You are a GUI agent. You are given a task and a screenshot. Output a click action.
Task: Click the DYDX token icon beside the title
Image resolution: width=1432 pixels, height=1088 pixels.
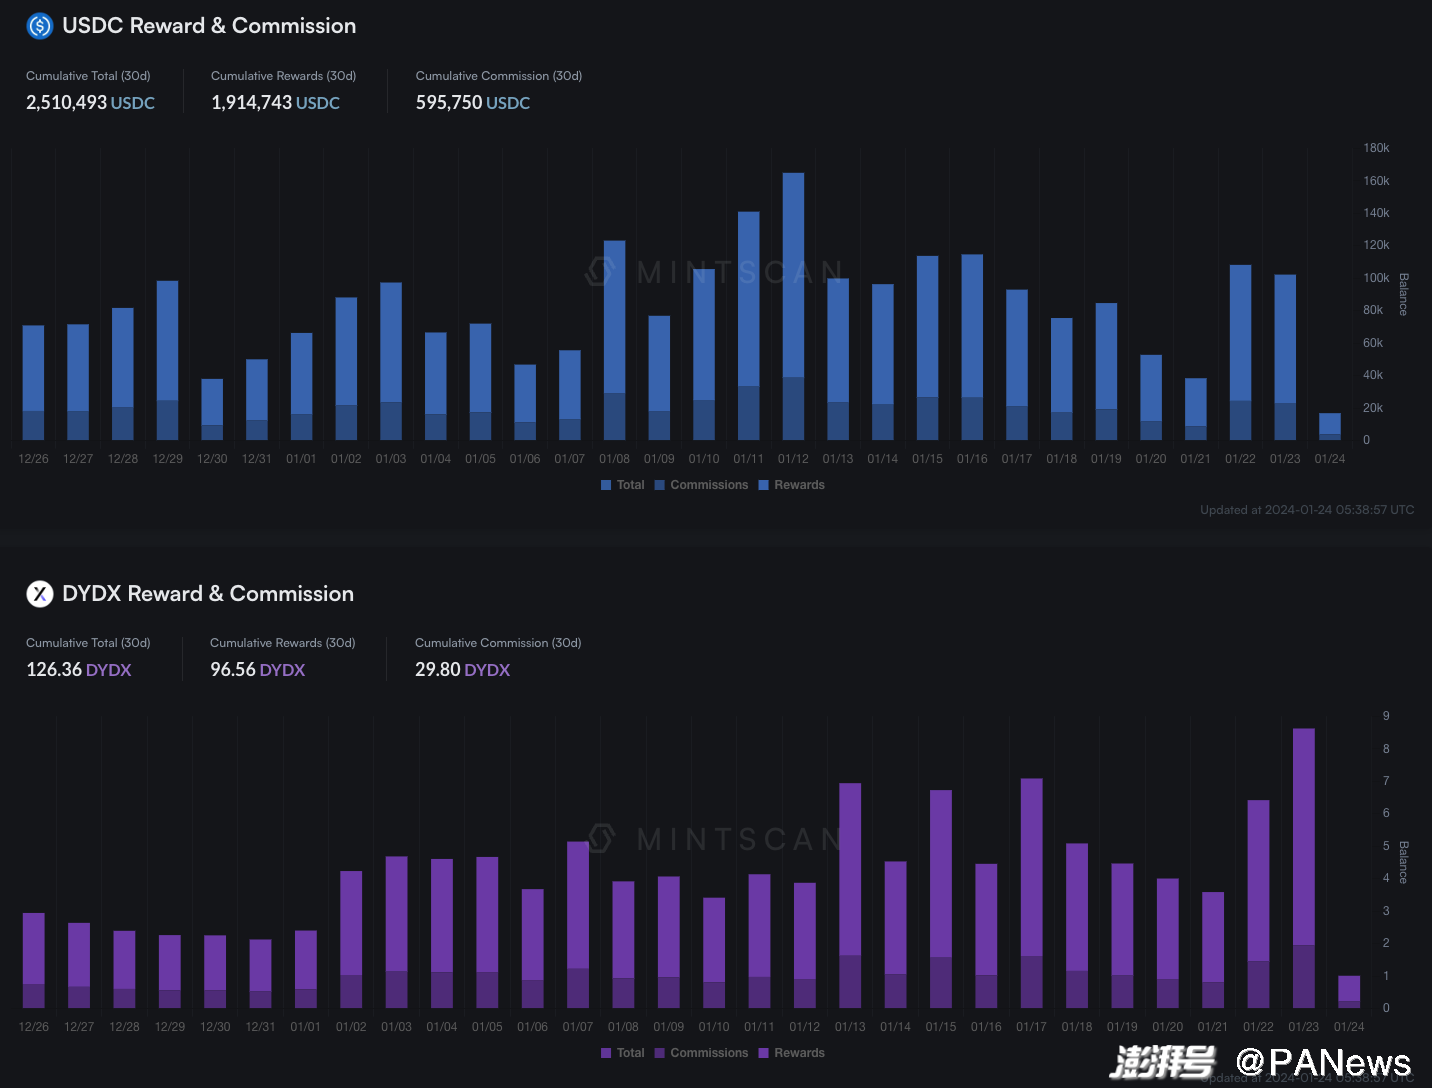(40, 594)
